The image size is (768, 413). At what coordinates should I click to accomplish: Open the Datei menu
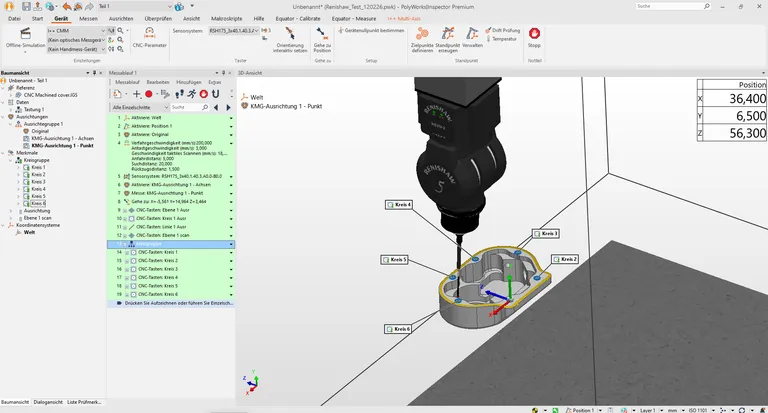click(14, 19)
